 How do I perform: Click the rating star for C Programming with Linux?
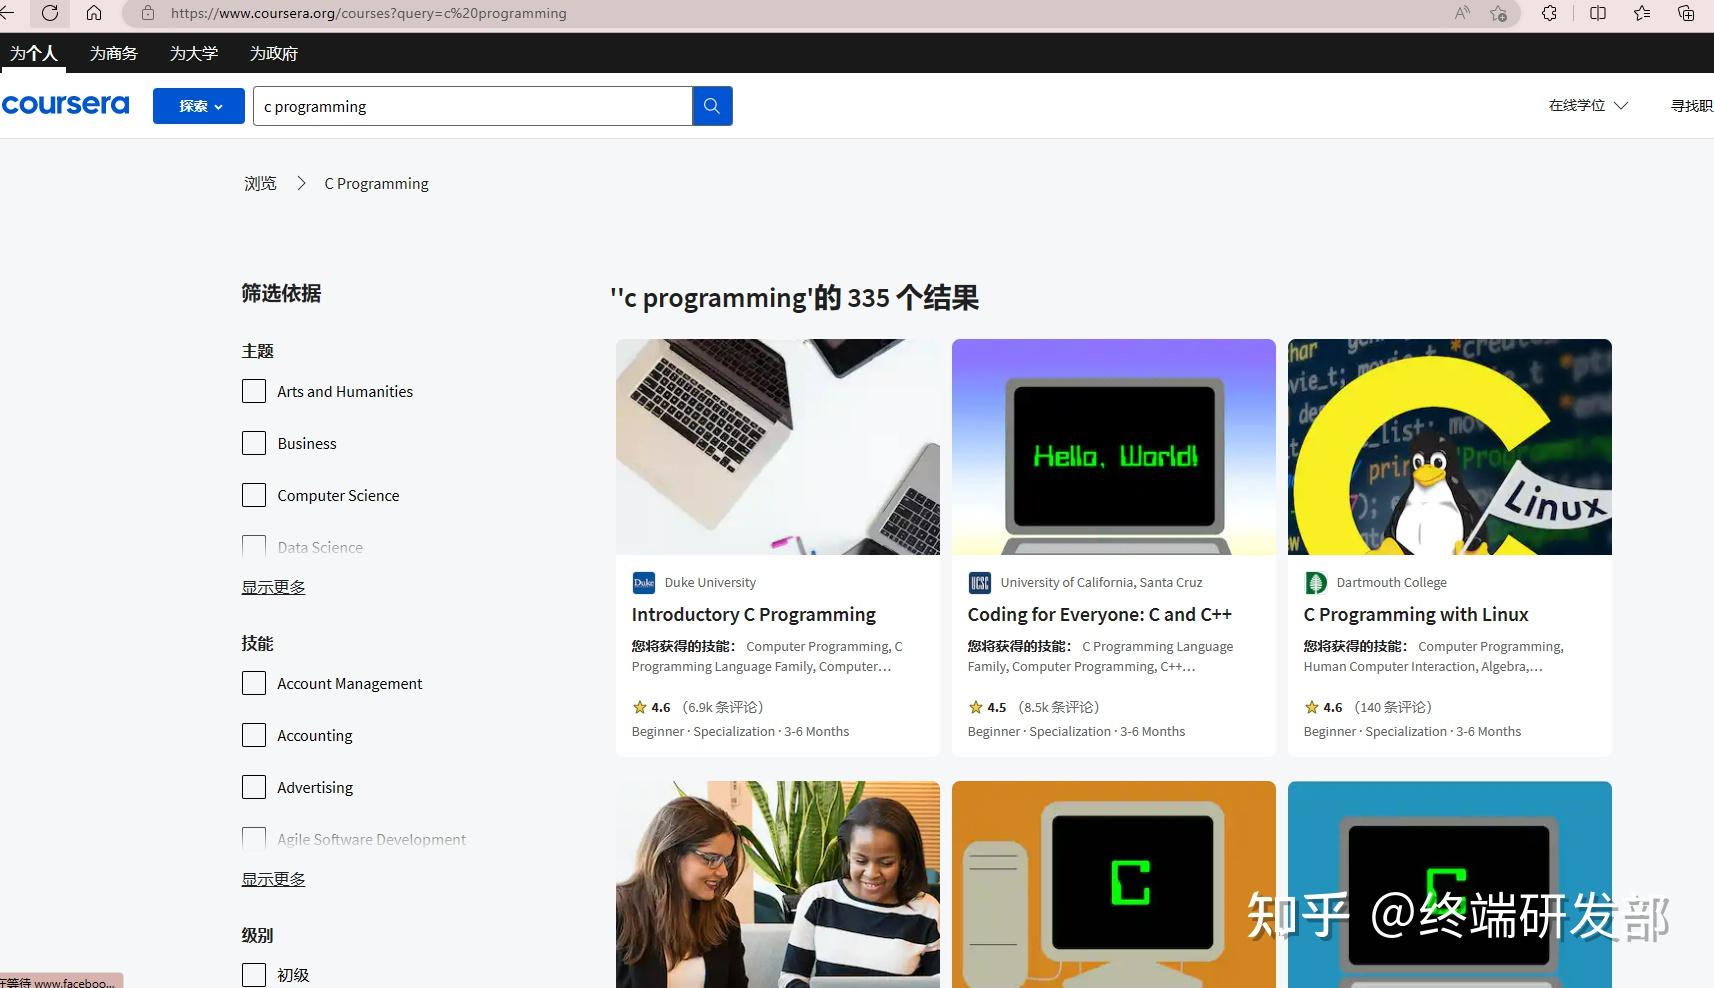tap(1312, 707)
